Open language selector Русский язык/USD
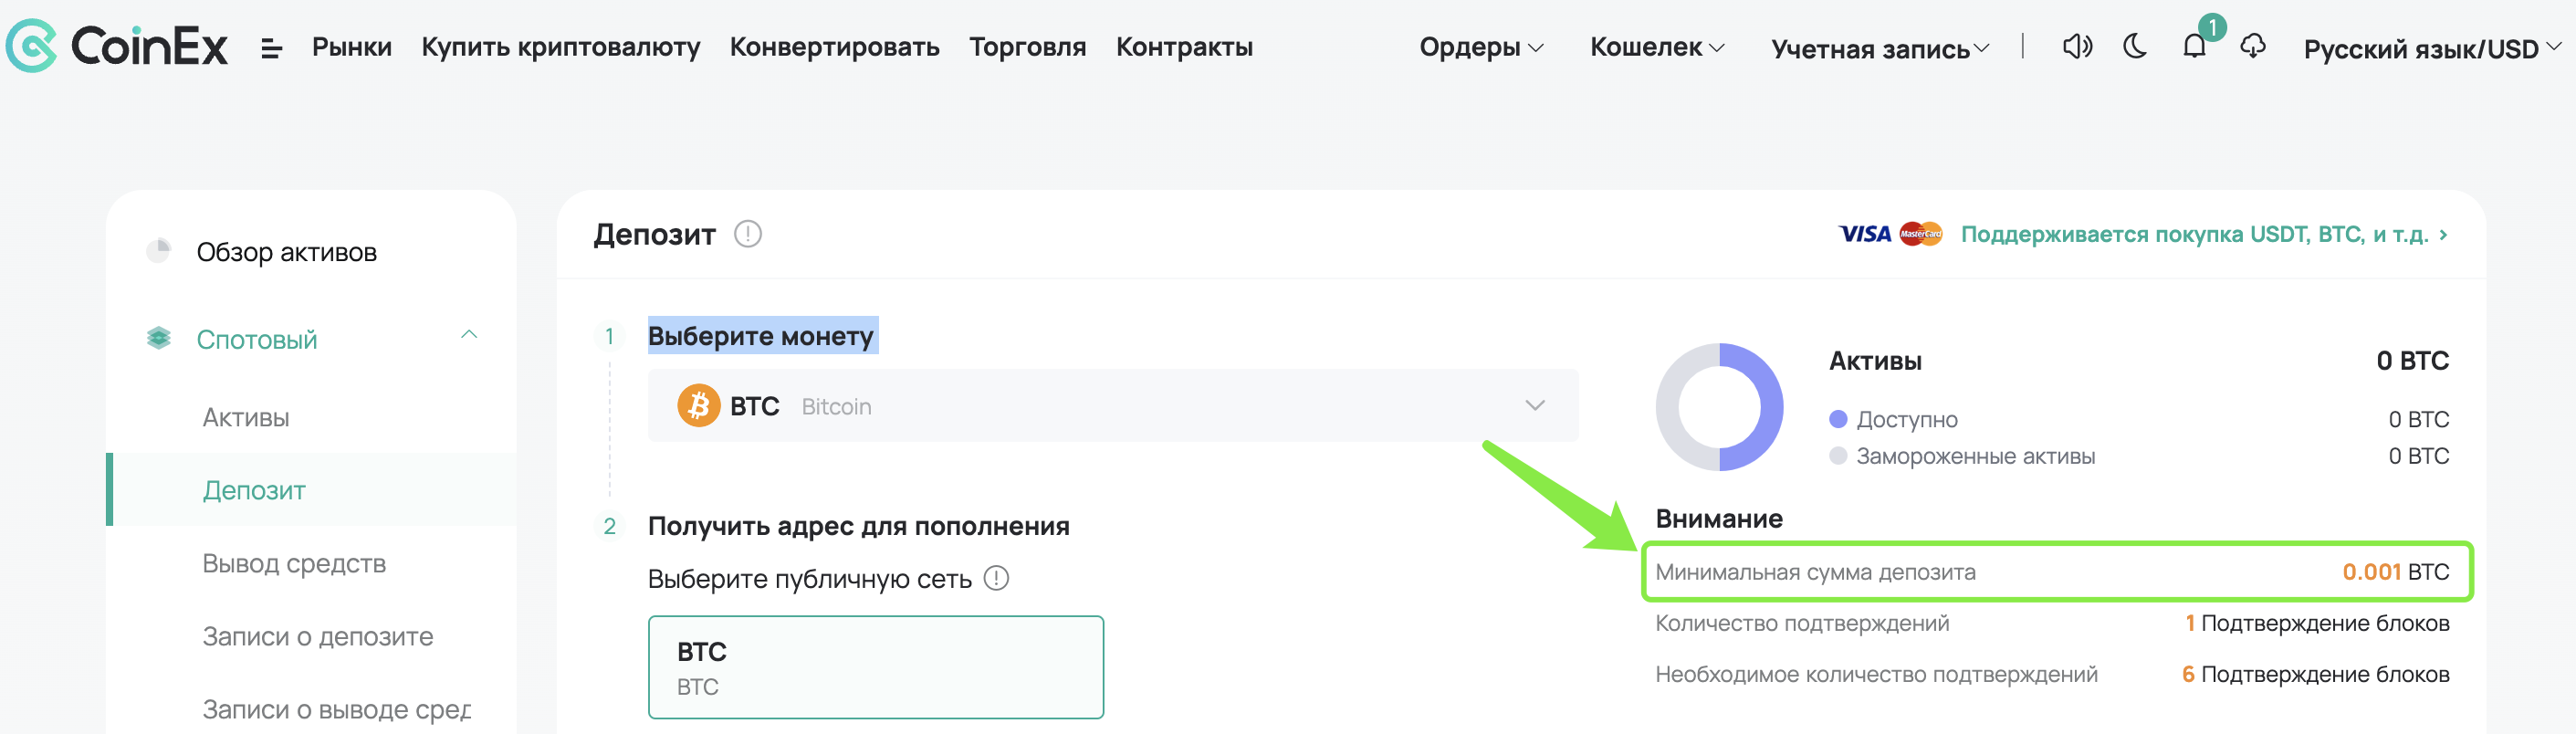This screenshot has width=2576, height=734. (x=2432, y=49)
